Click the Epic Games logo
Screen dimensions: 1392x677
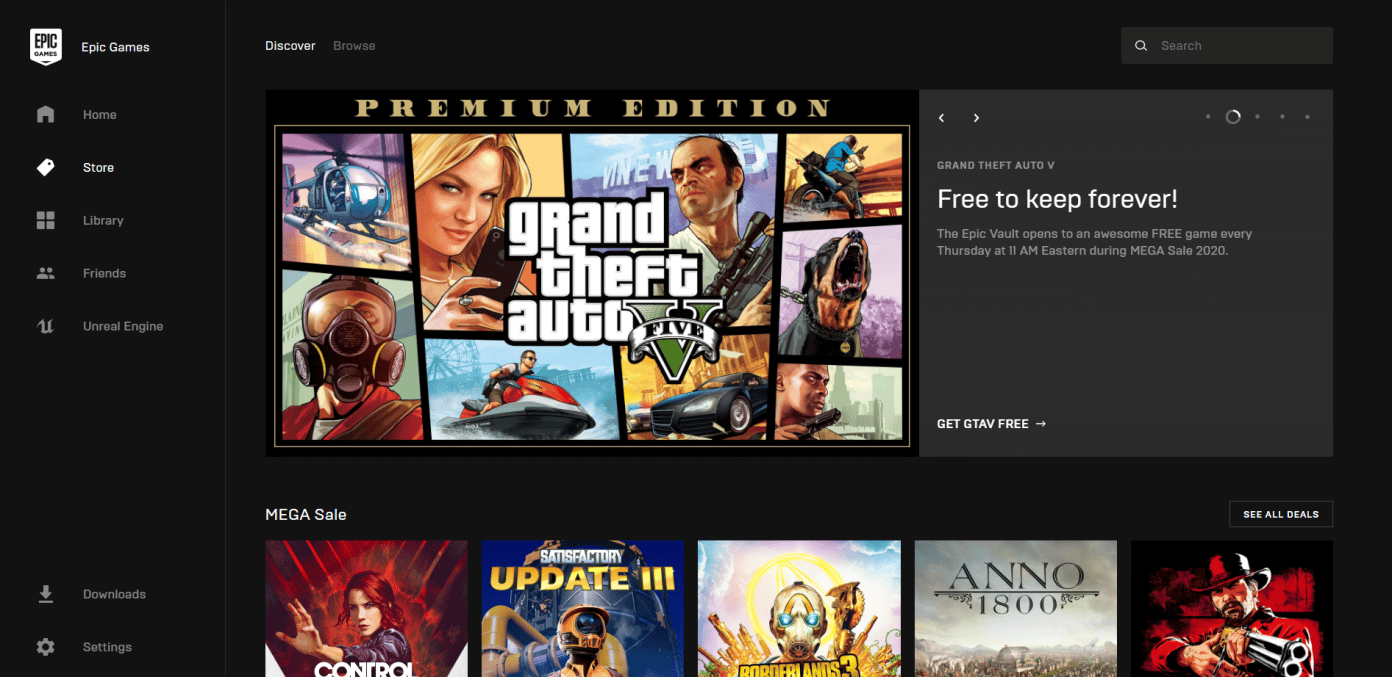[46, 46]
